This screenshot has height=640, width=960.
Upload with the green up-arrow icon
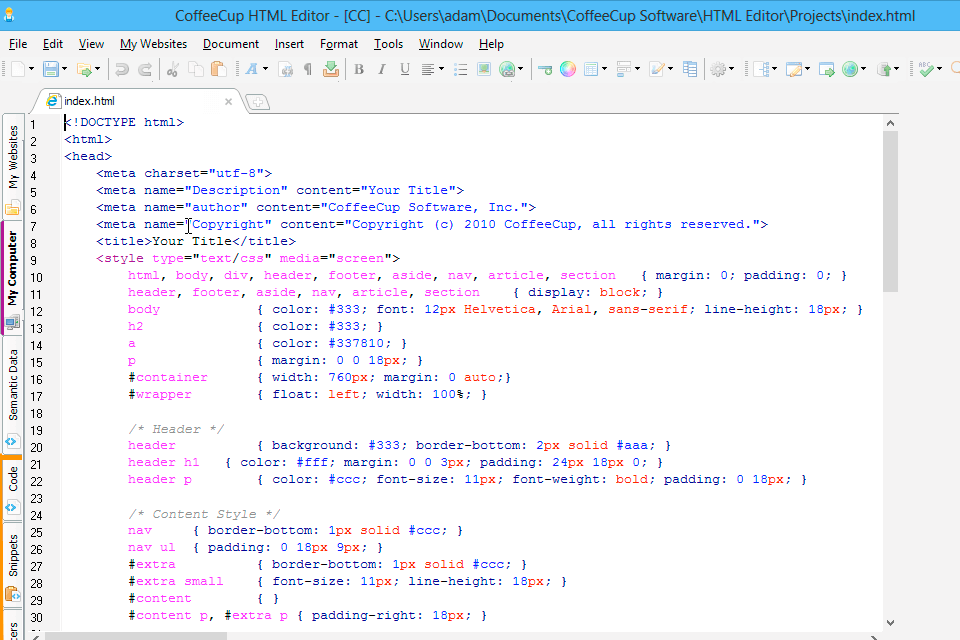point(884,69)
